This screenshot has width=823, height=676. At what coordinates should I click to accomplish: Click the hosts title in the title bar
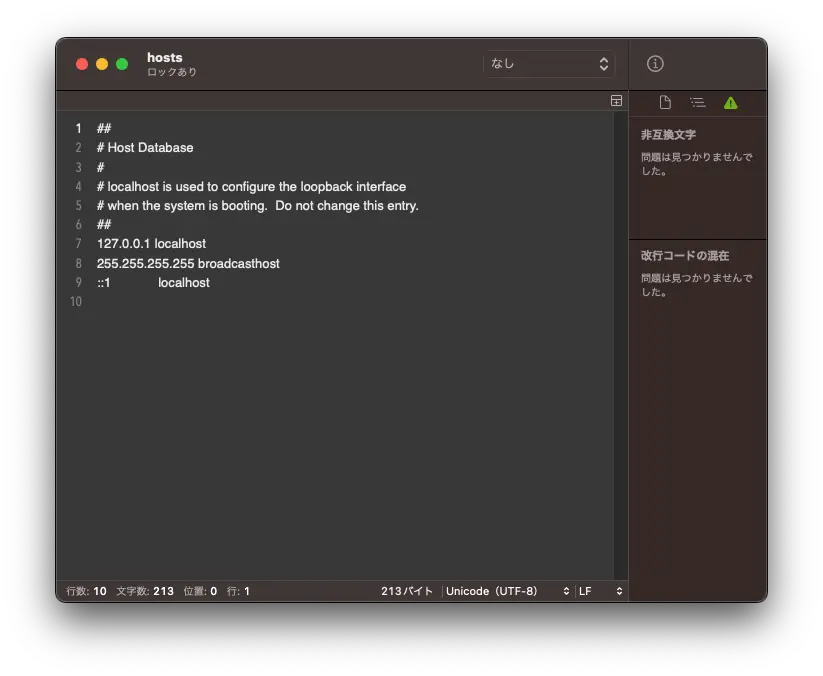[165, 58]
